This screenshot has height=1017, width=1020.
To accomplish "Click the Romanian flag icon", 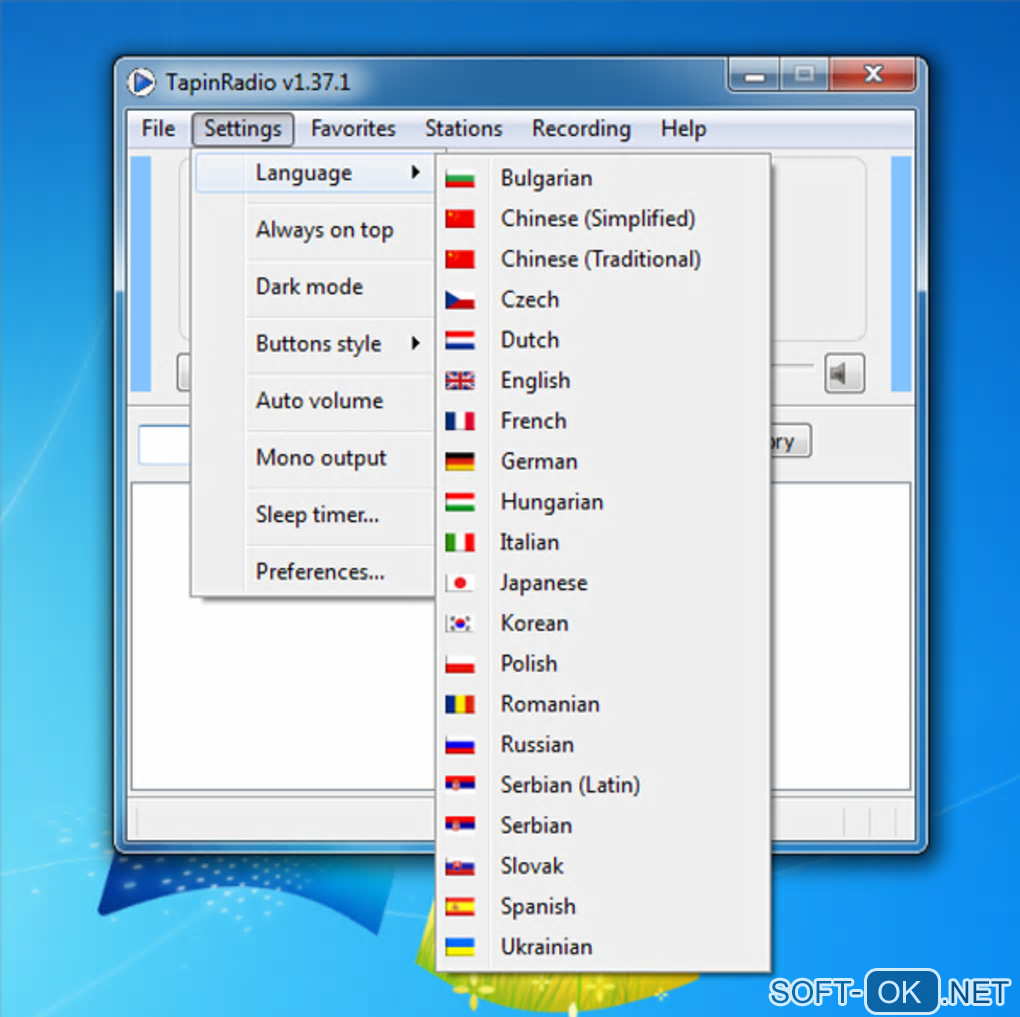I will coord(460,704).
